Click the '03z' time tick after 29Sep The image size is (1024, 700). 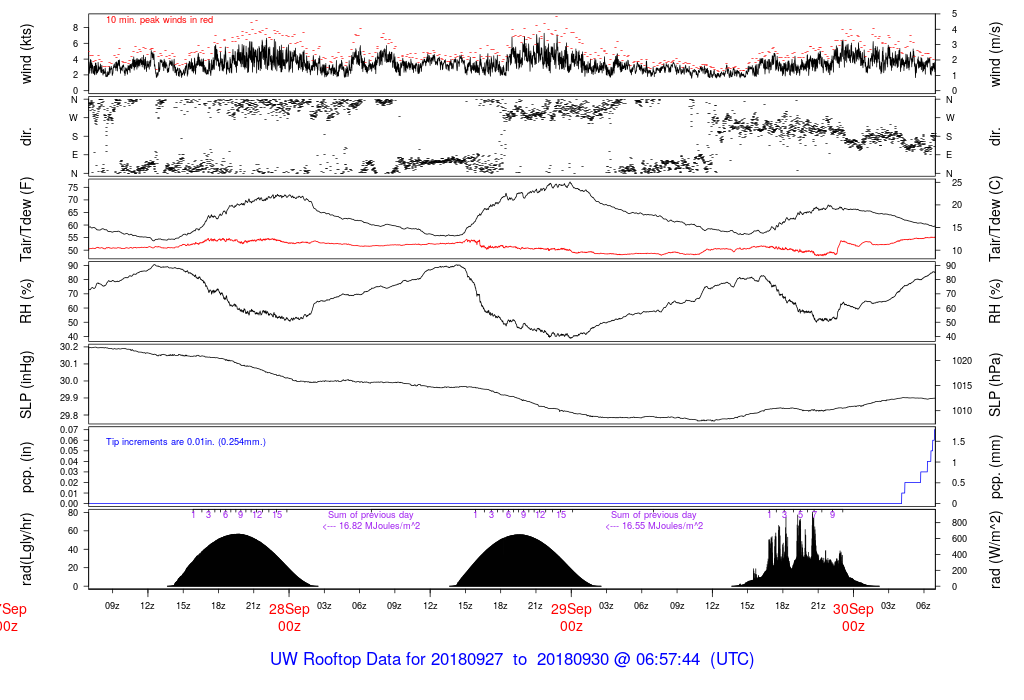pos(606,606)
